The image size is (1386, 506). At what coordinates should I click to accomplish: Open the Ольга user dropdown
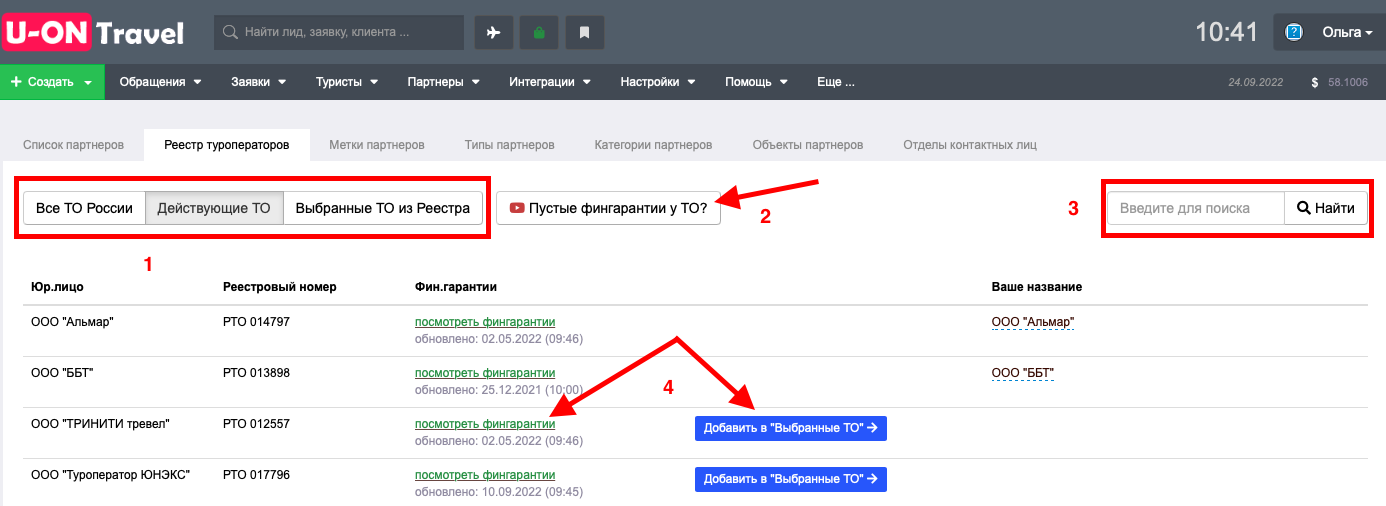point(1347,32)
